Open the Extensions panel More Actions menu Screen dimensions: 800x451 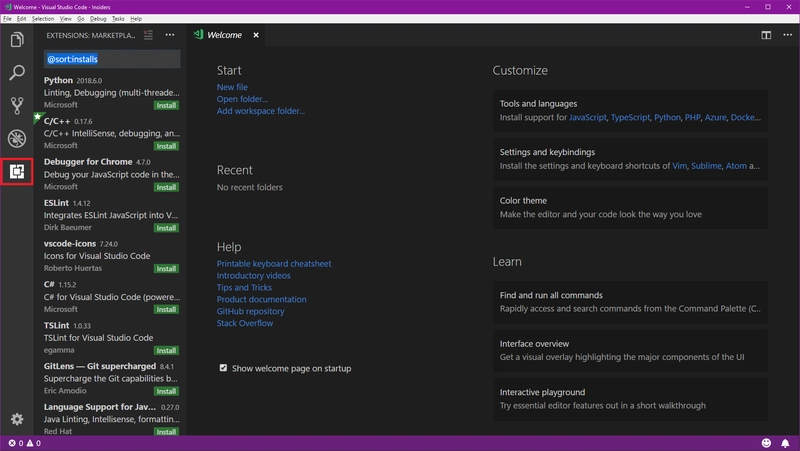pyautogui.click(x=170, y=35)
